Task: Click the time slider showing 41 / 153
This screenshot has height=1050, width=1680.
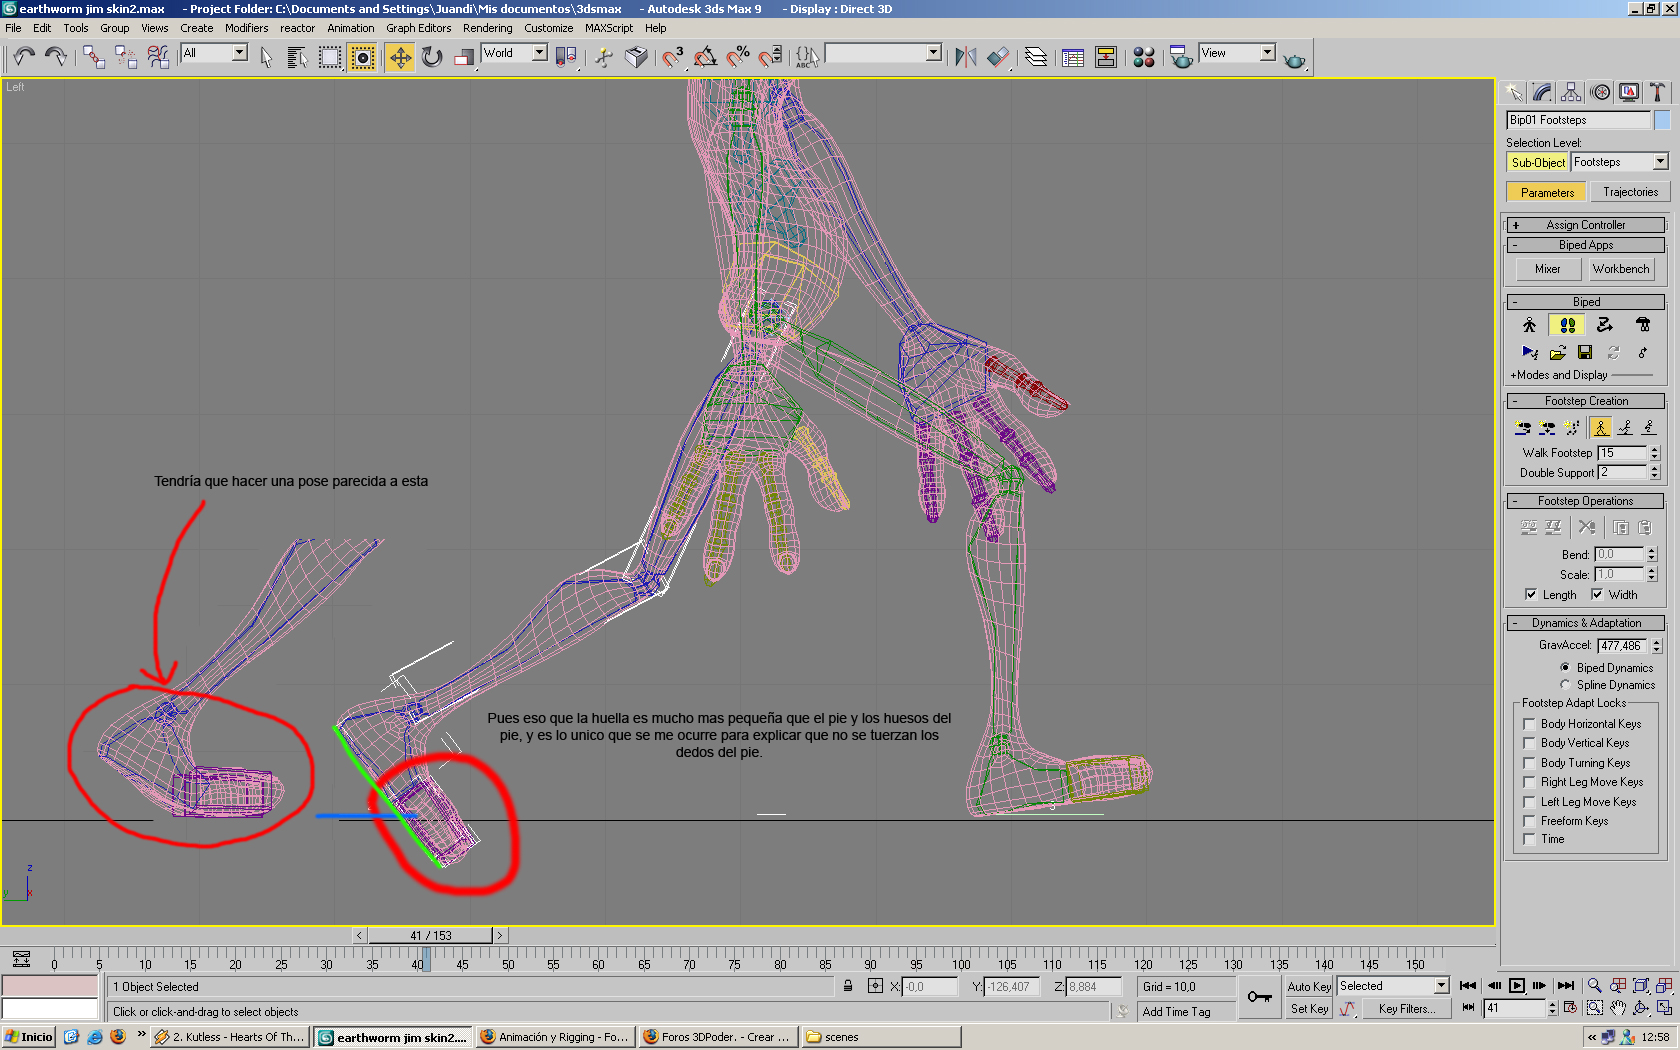Action: tap(430, 935)
